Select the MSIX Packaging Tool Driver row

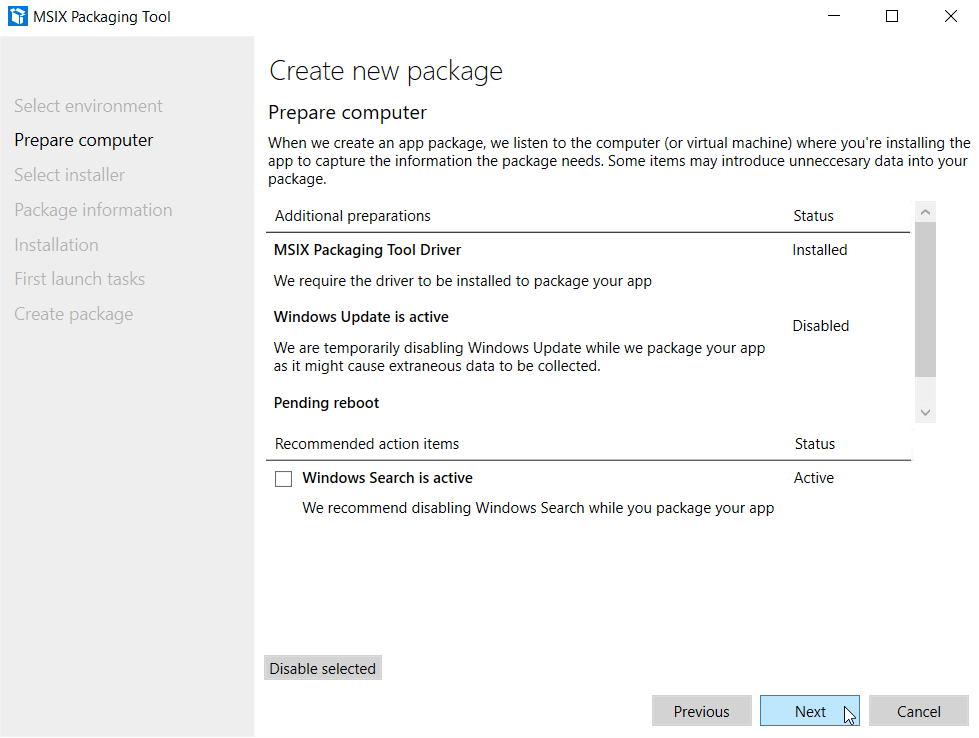tap(587, 265)
